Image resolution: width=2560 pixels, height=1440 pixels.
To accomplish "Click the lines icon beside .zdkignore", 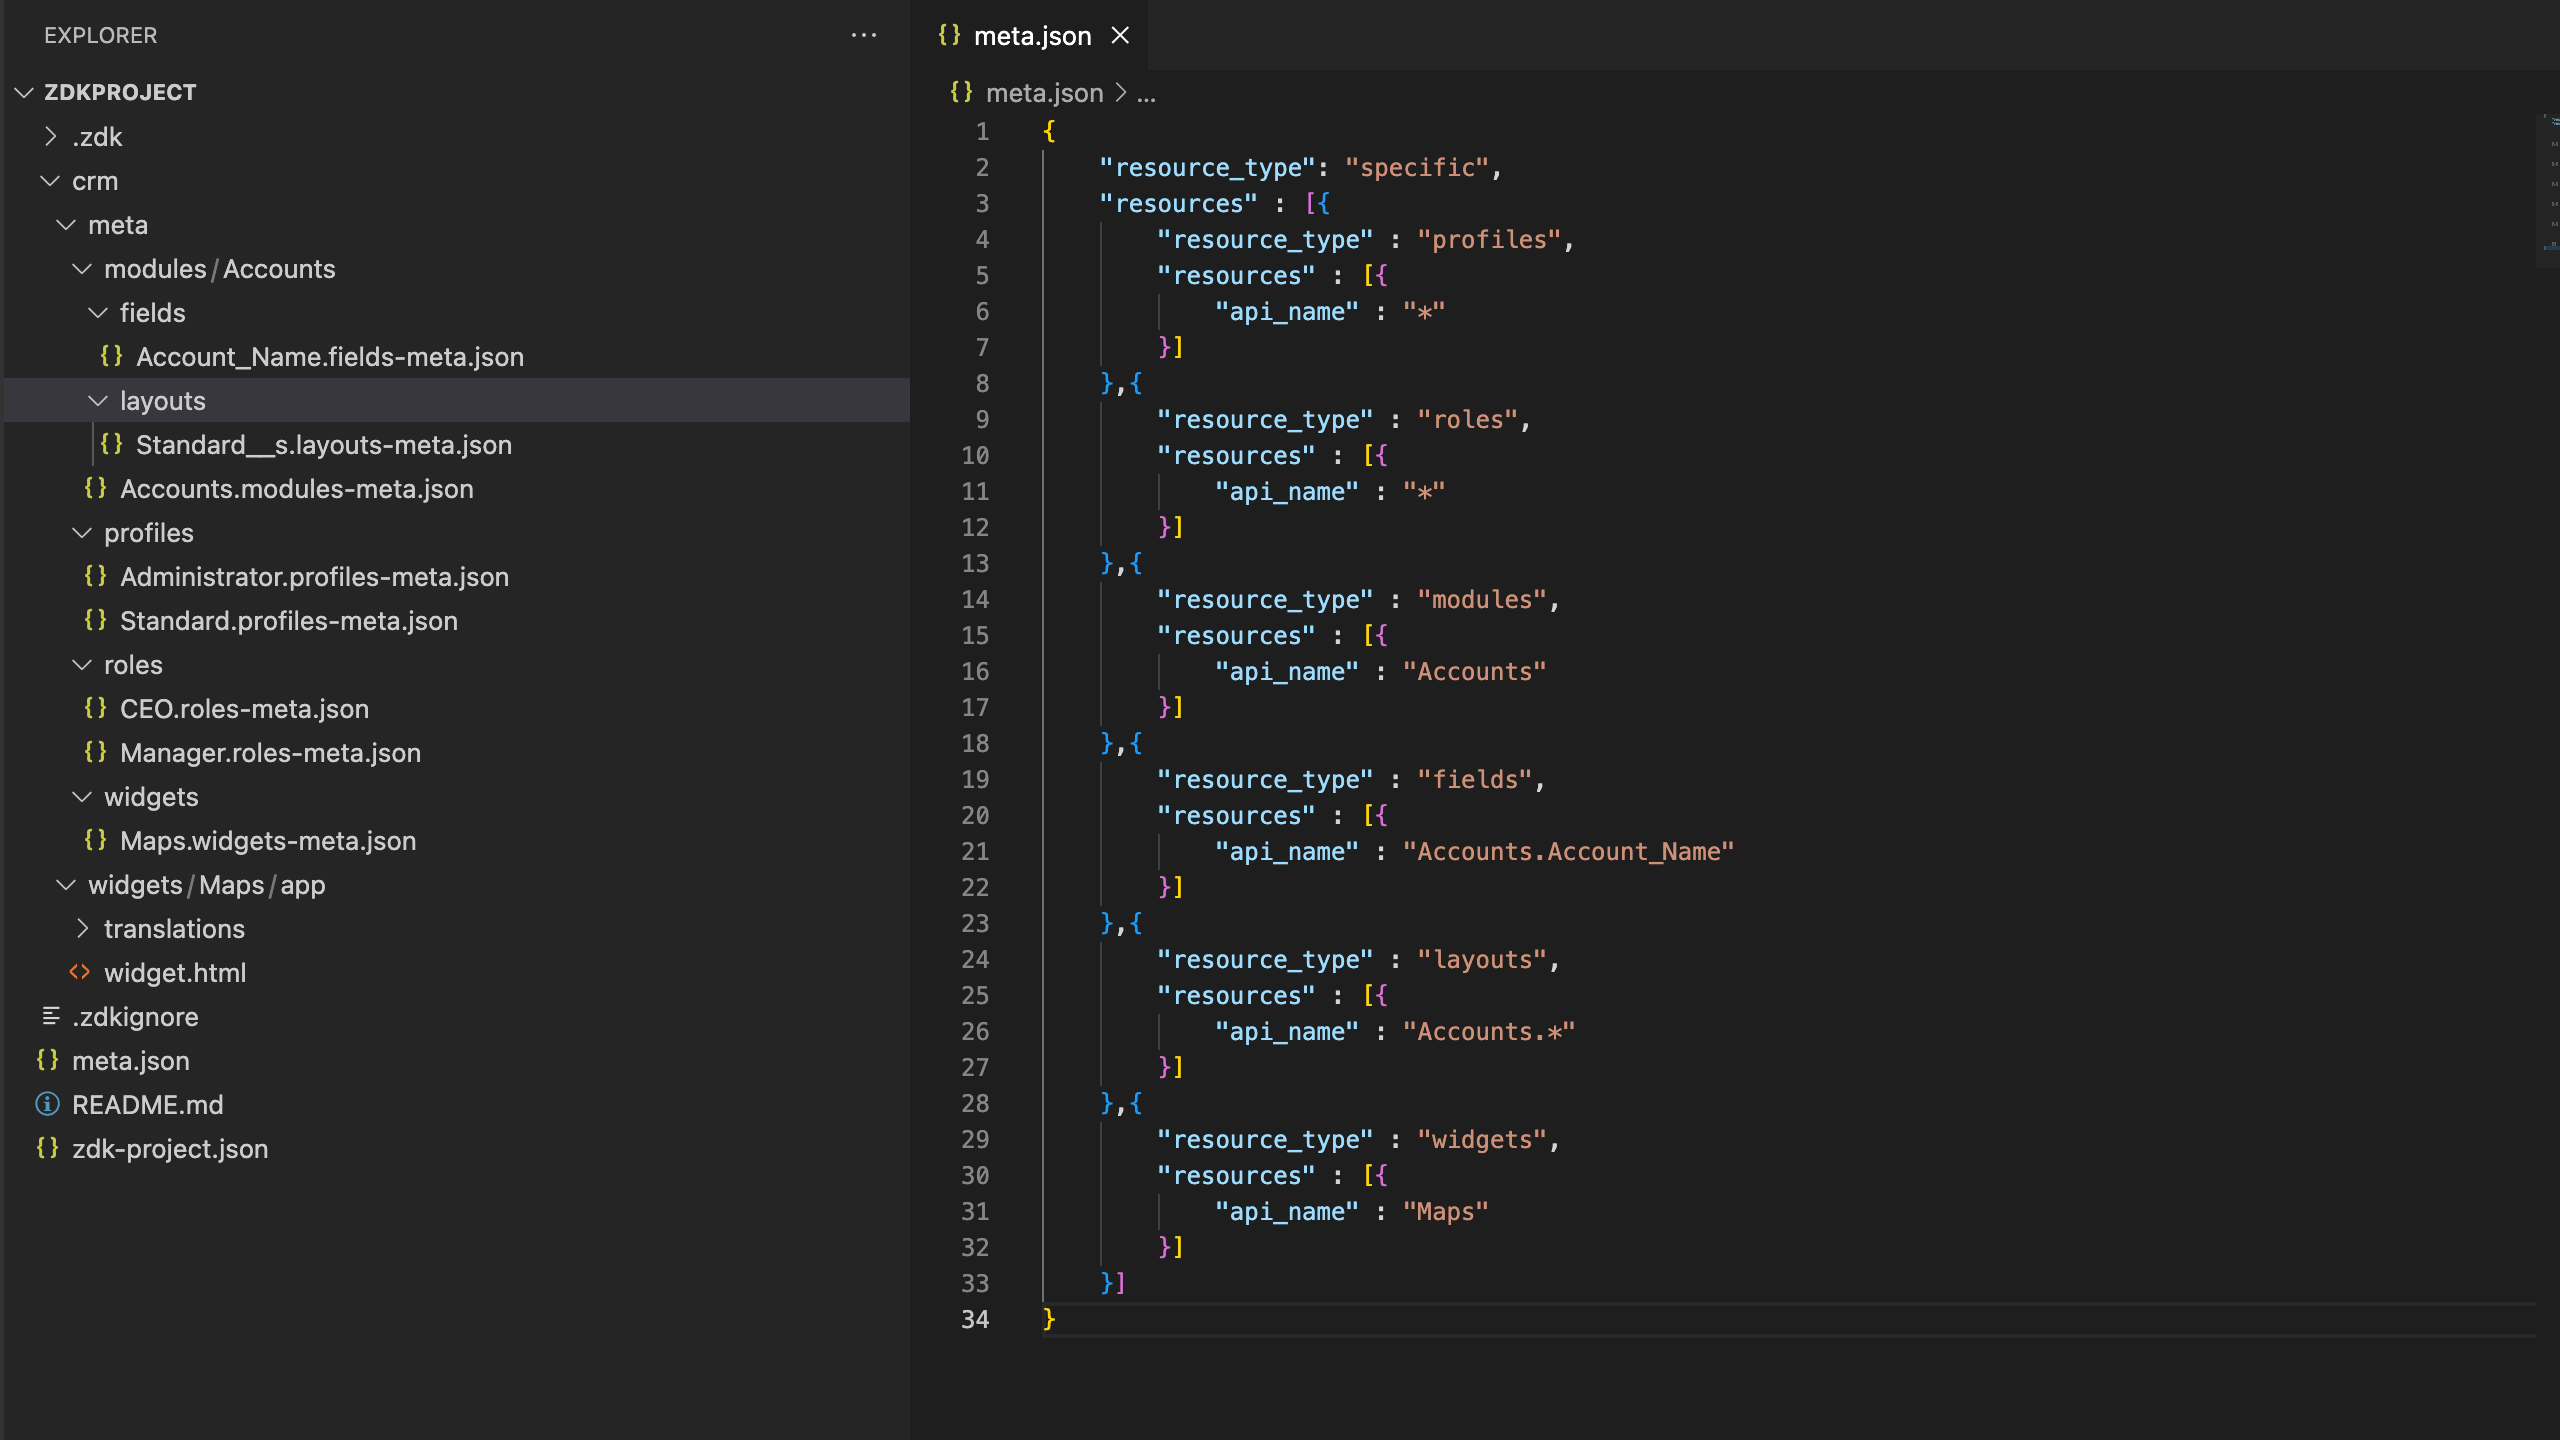I will click(50, 1016).
